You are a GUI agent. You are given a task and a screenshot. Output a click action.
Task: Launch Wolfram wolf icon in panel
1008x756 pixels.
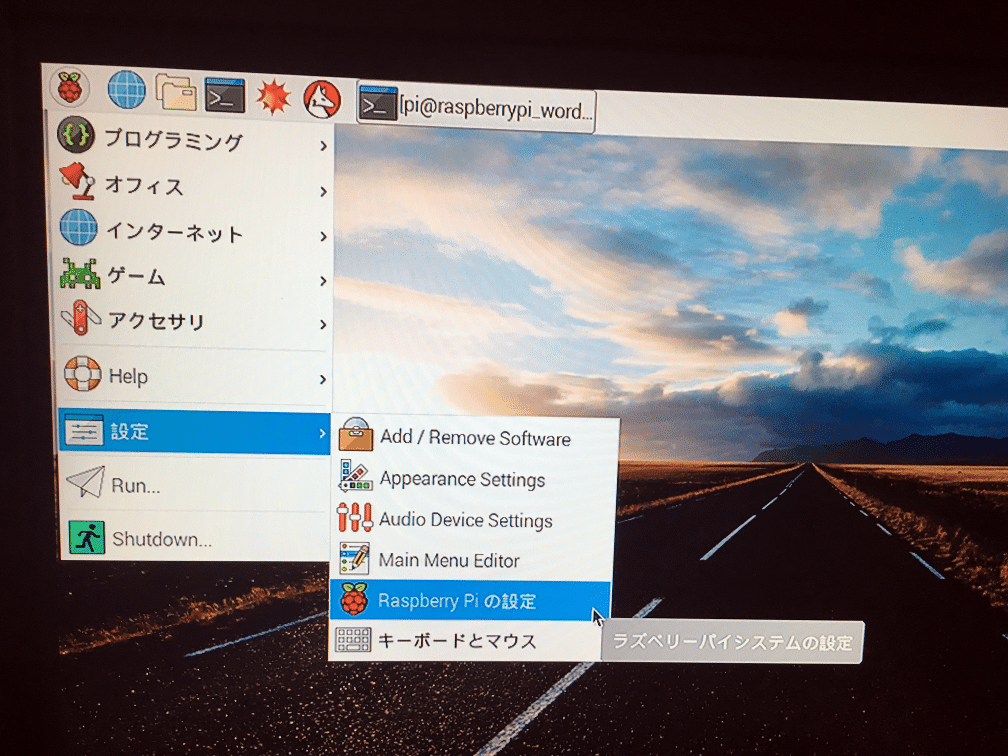pyautogui.click(x=321, y=99)
